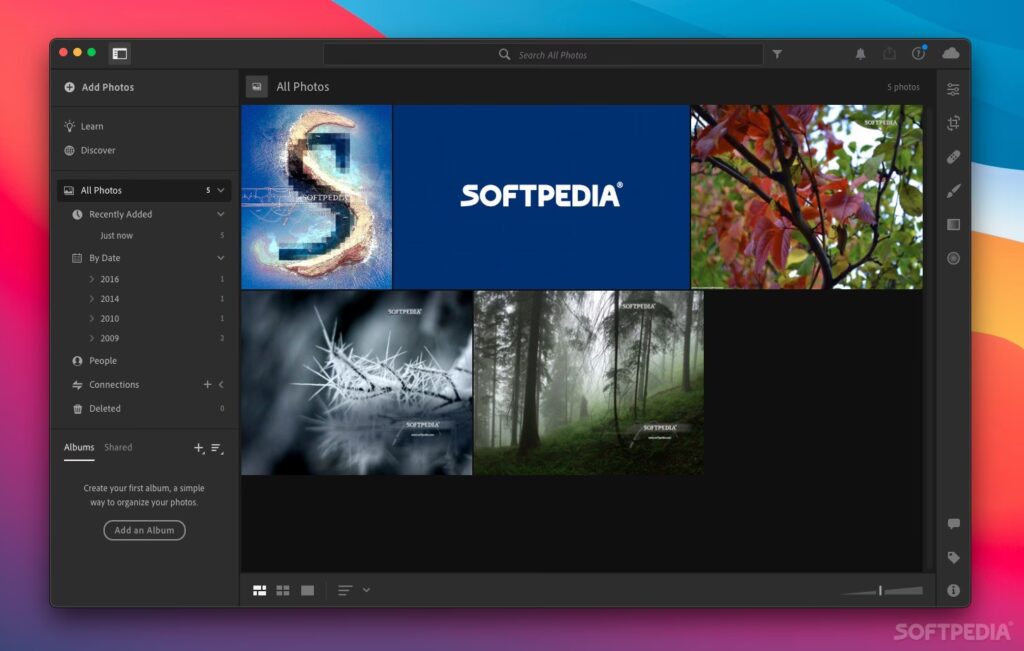The height and width of the screenshot is (651, 1024).
Task: Switch to photo grid view
Action: pos(260,590)
